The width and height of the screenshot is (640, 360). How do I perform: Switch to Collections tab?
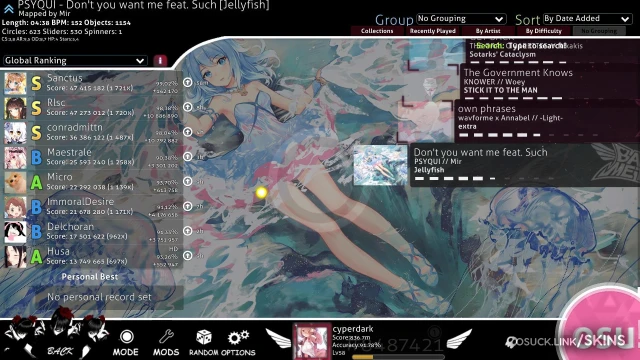377,31
